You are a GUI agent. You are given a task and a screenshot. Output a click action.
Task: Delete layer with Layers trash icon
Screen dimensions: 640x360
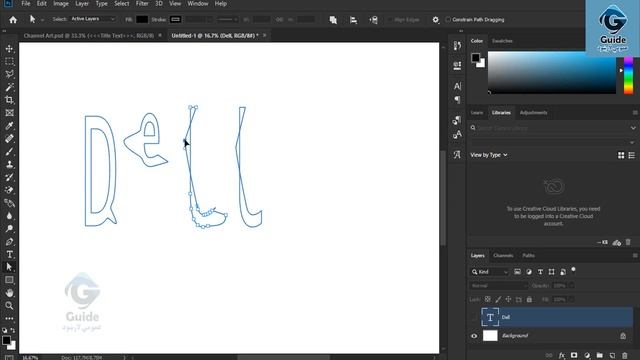click(624, 356)
